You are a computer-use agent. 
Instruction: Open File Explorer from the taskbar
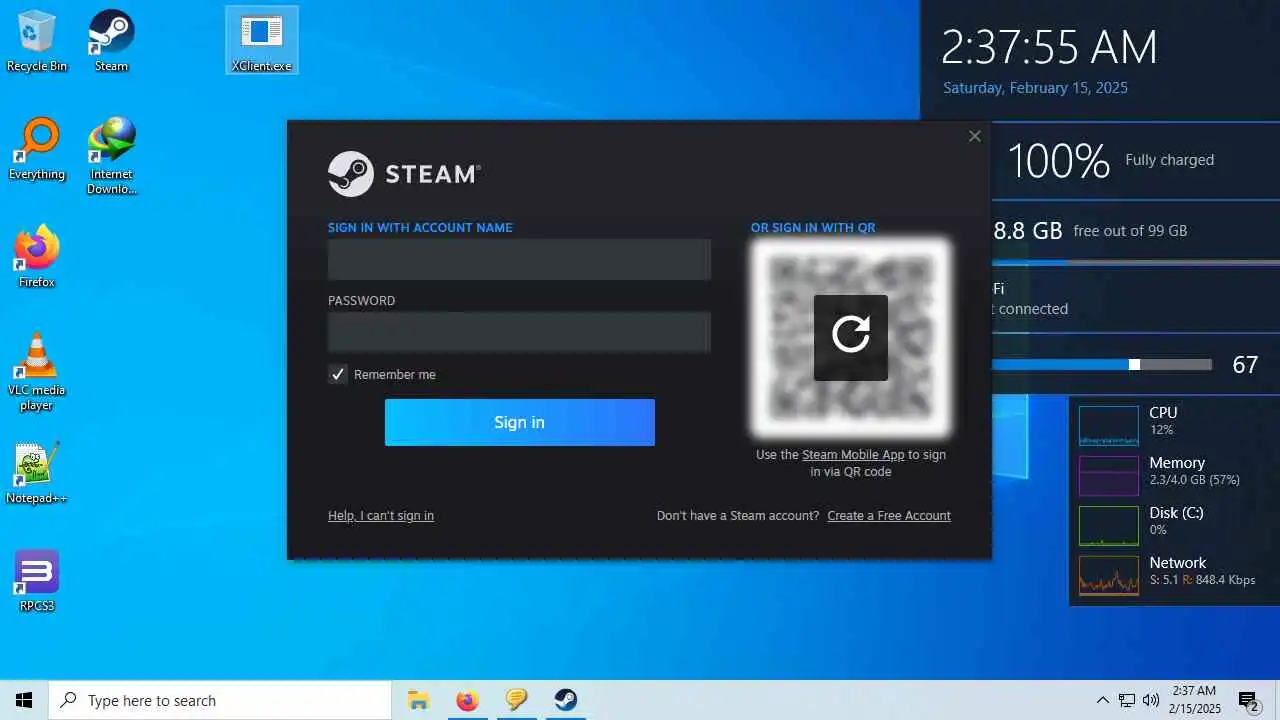coord(418,700)
